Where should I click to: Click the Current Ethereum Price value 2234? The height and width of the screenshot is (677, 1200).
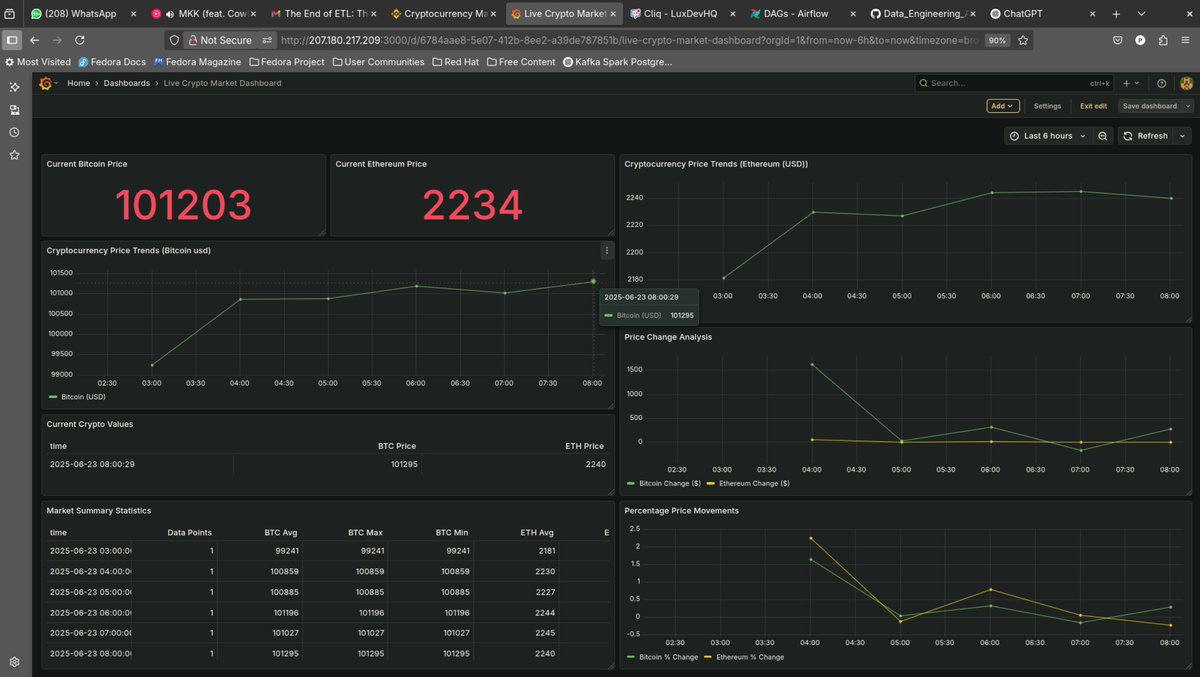pos(472,205)
